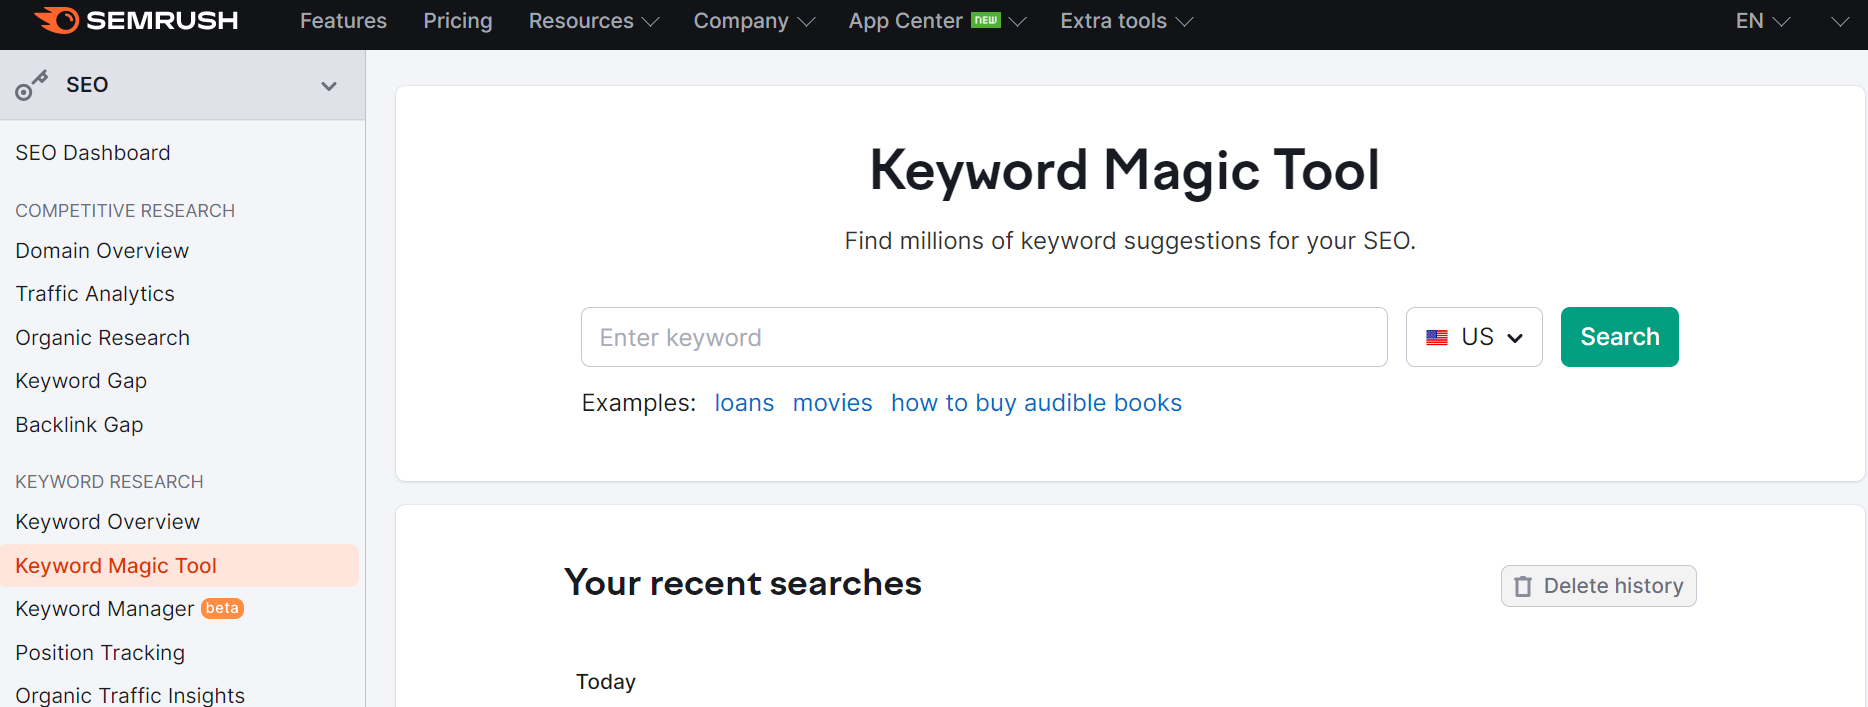
Task: Click the SEO key icon in sidebar
Action: click(31, 86)
